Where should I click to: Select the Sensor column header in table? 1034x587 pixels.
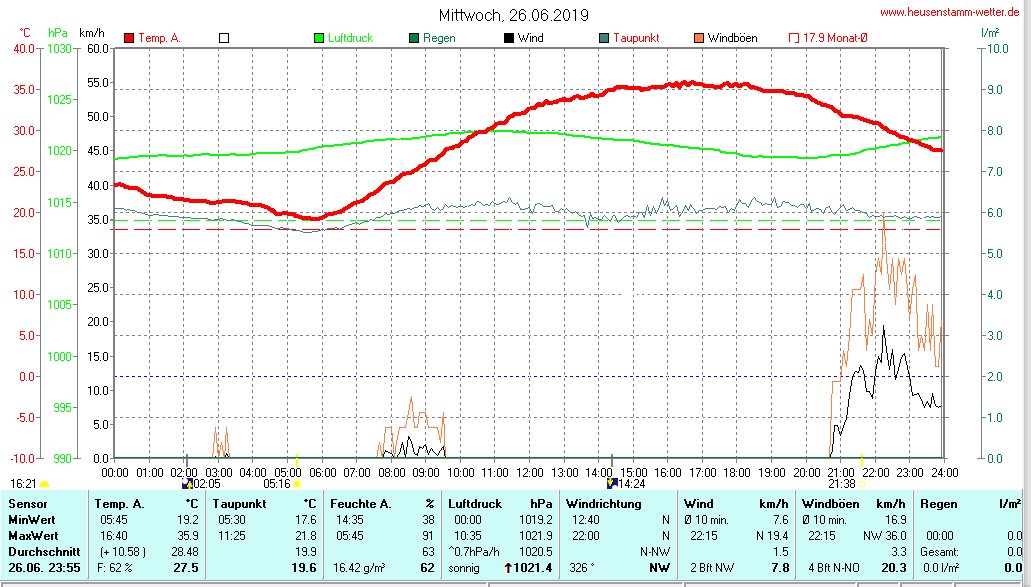pyautogui.click(x=27, y=503)
